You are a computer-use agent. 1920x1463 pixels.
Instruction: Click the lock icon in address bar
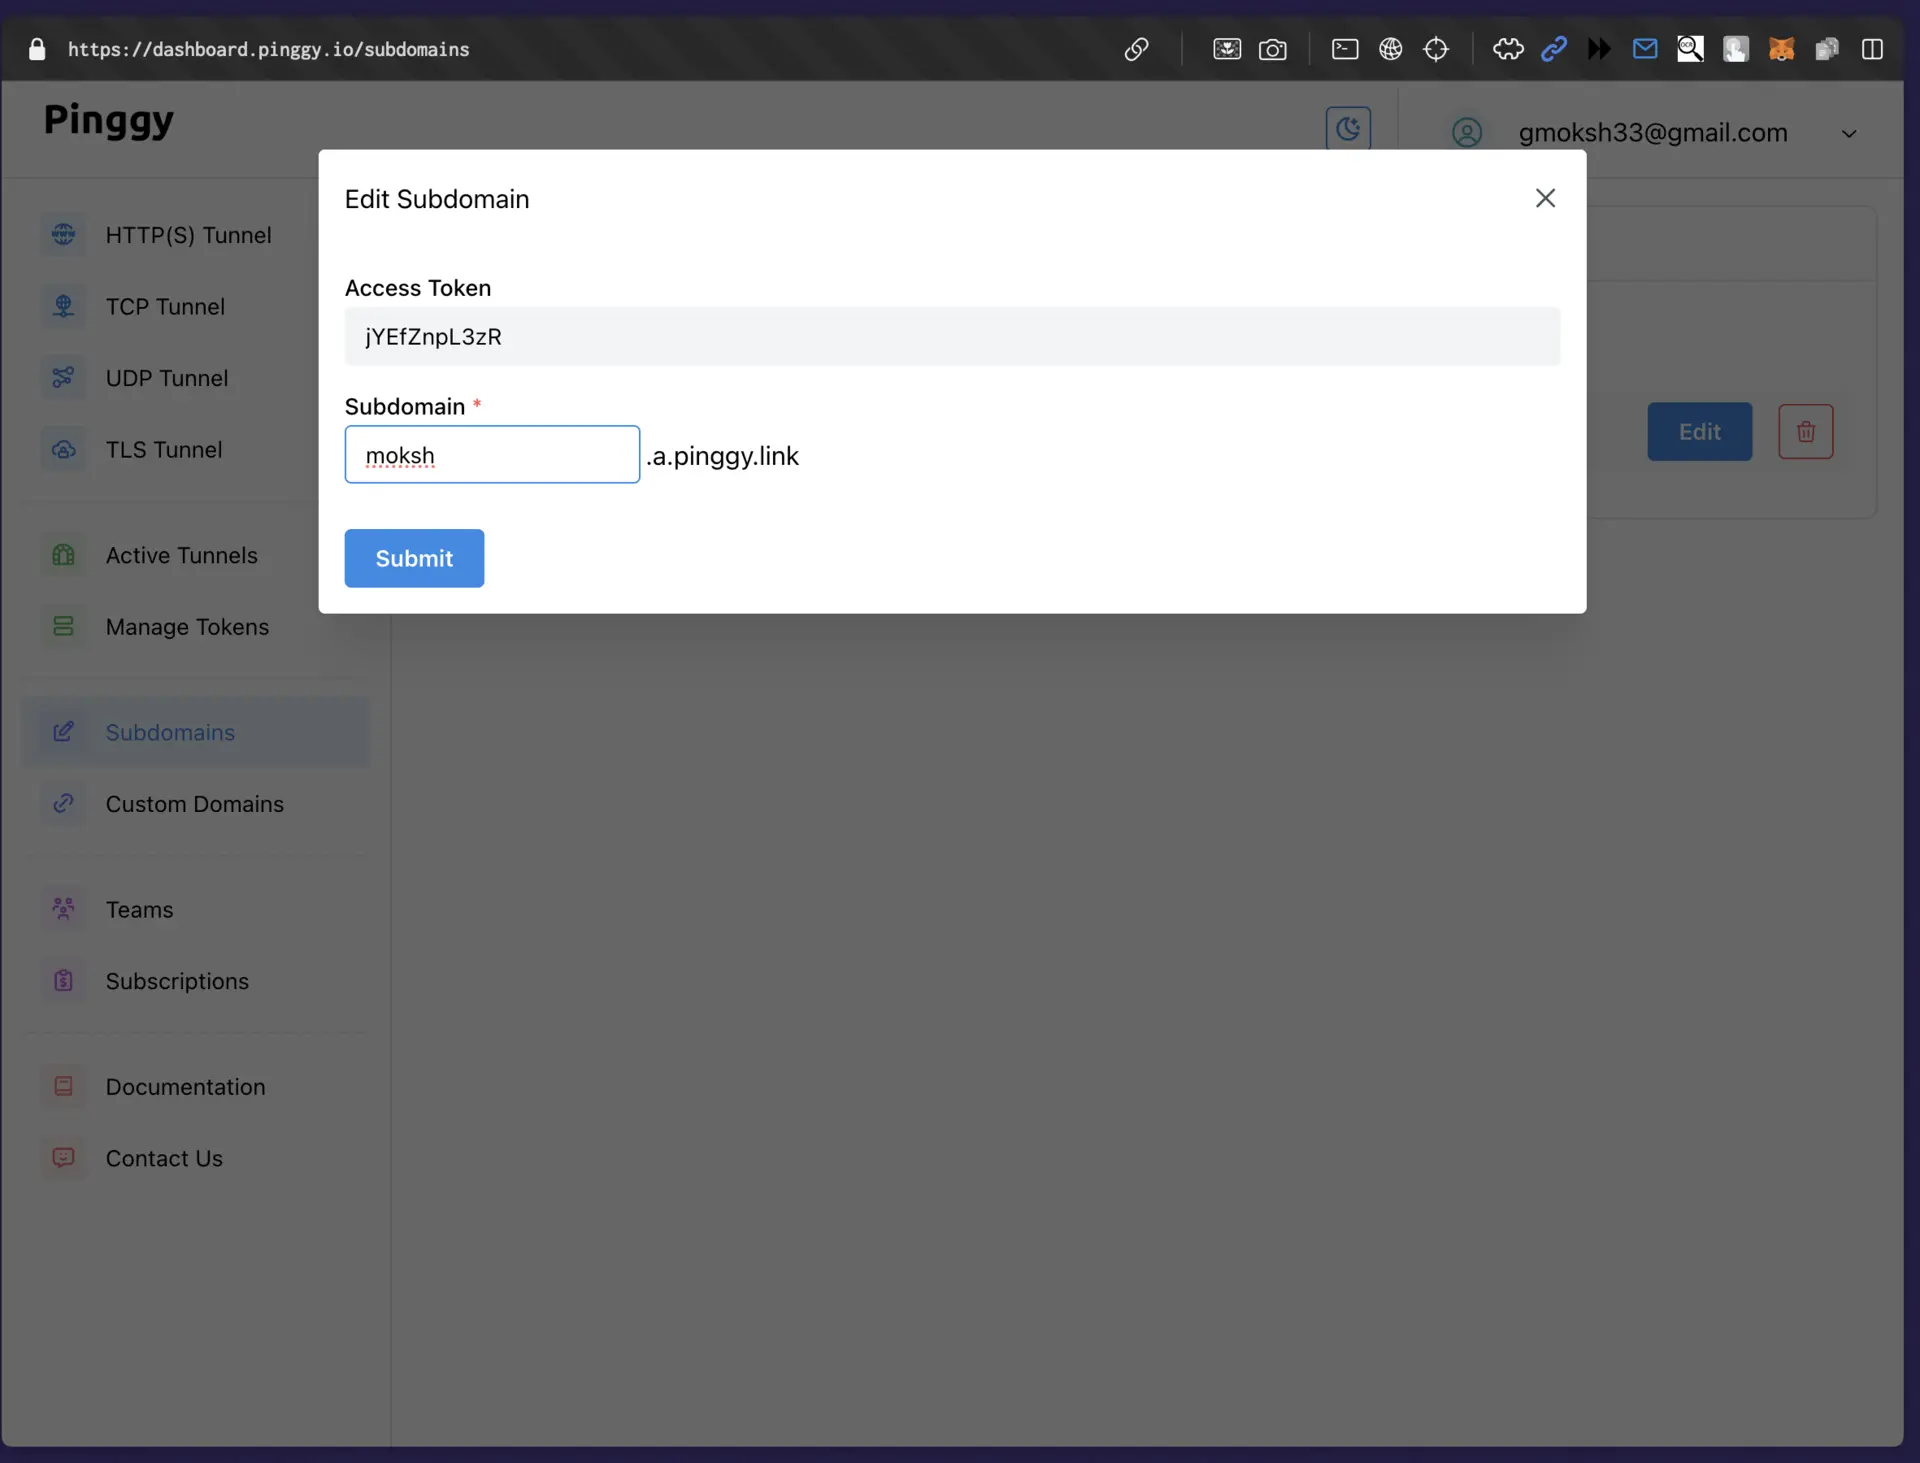pos(37,49)
